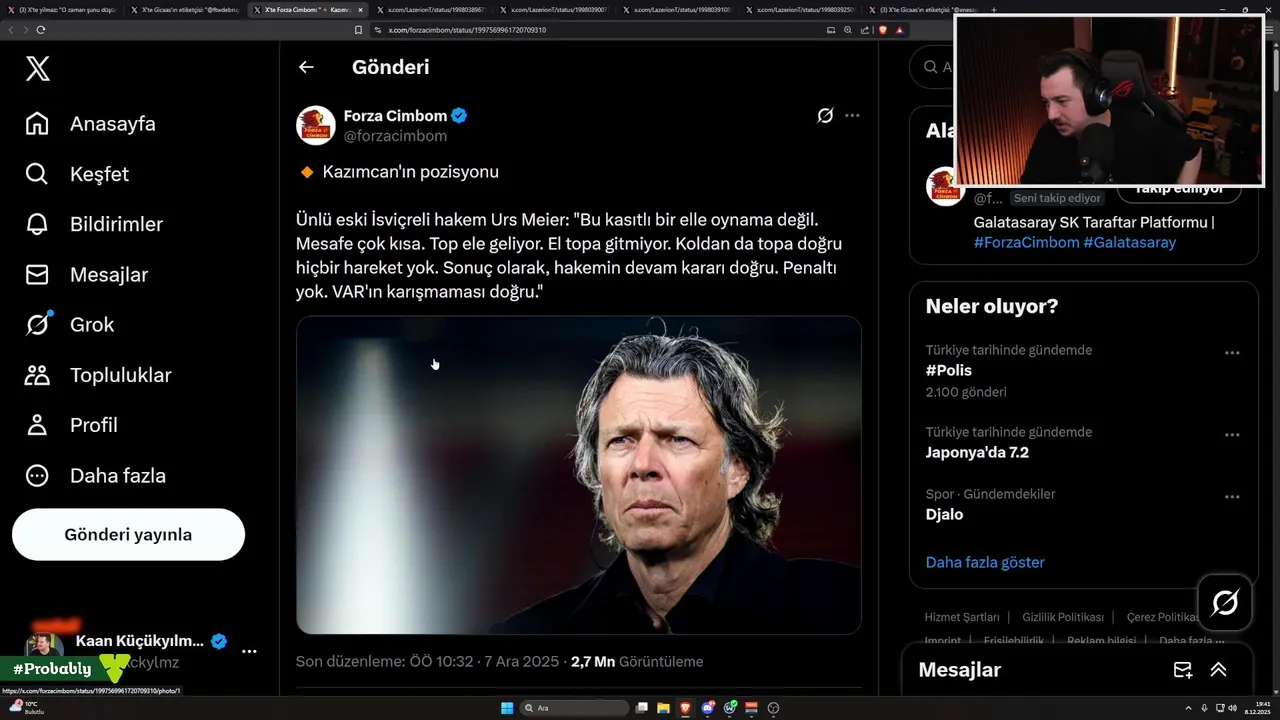Expand the Mesajlar drawer with double chevron
The width and height of the screenshot is (1280, 720).
[1218, 670]
